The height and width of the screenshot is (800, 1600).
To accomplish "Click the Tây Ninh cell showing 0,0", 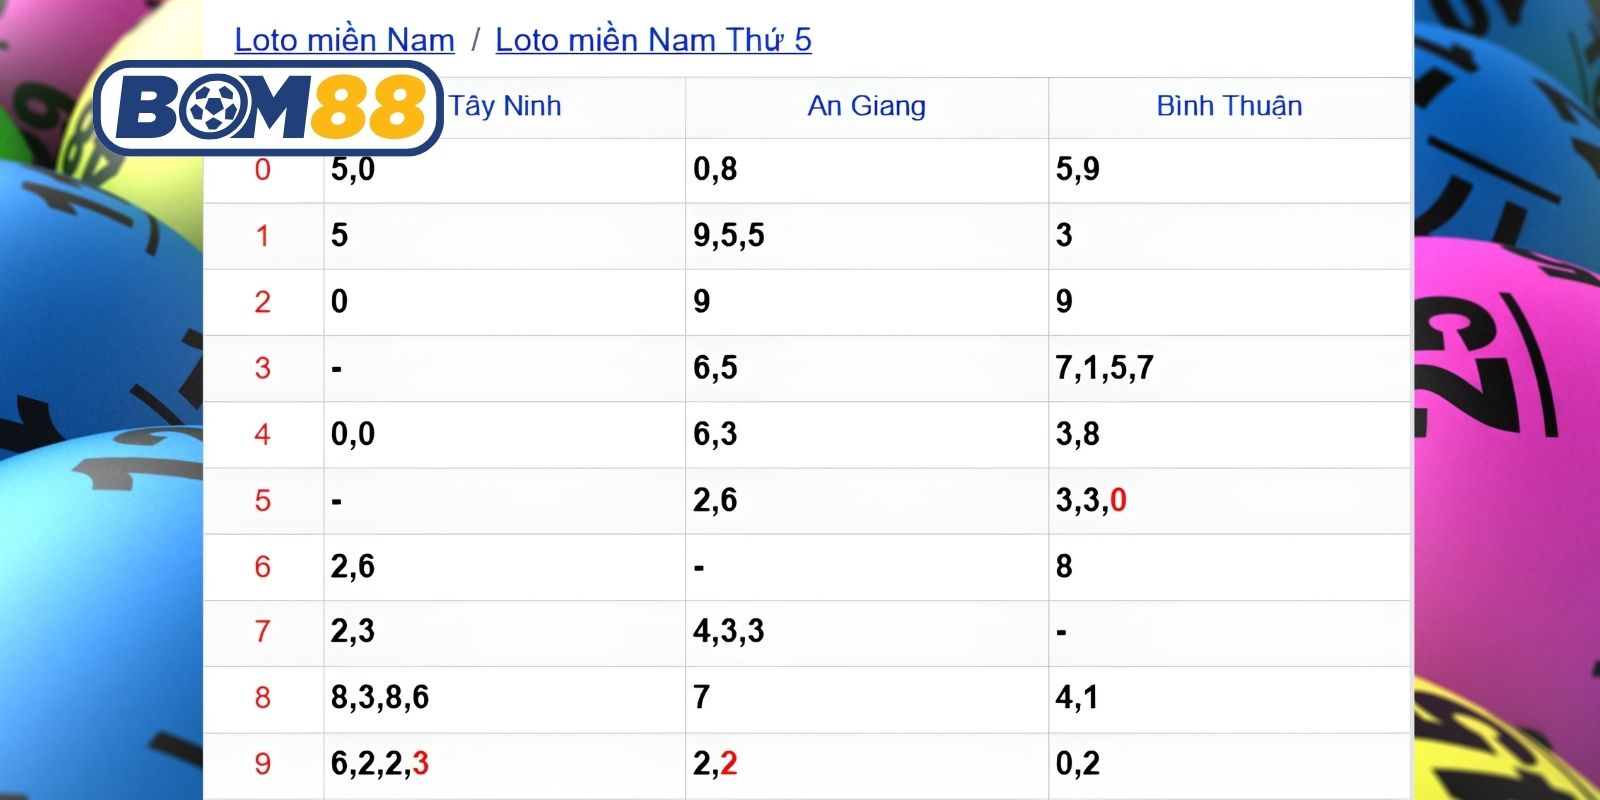I will point(505,434).
